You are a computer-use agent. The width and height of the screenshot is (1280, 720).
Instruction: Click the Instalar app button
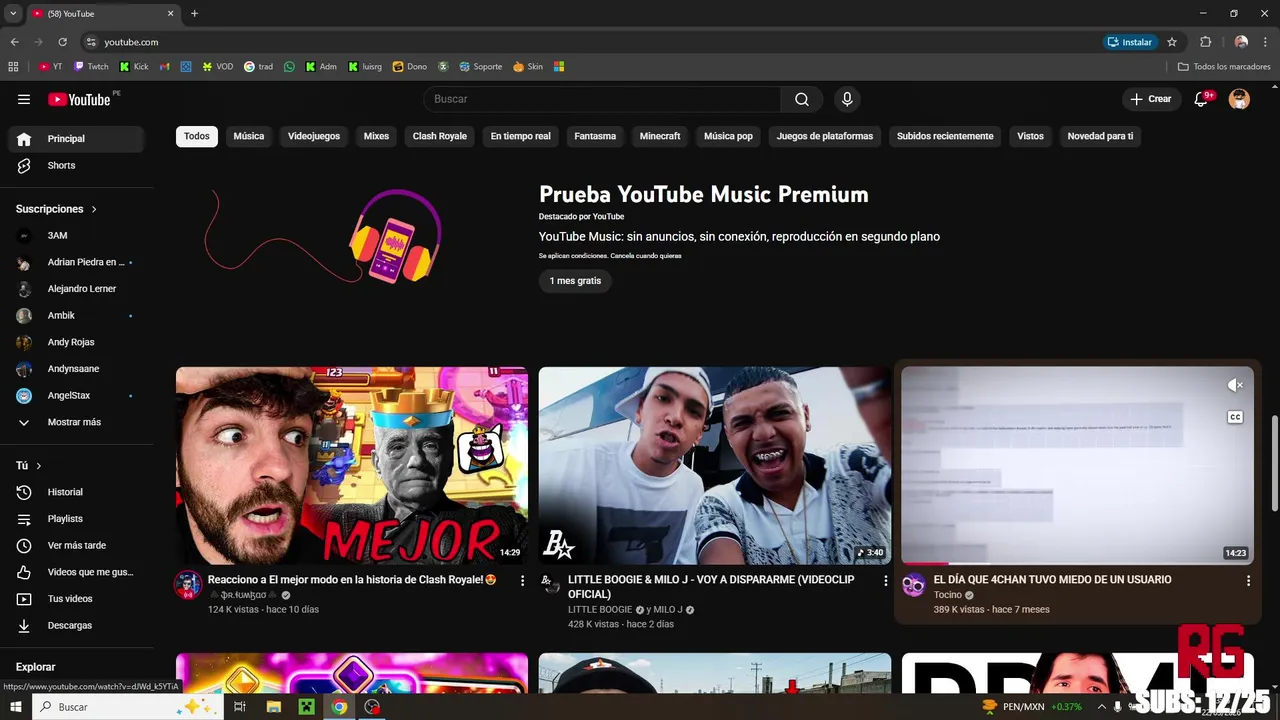[x=1130, y=42]
